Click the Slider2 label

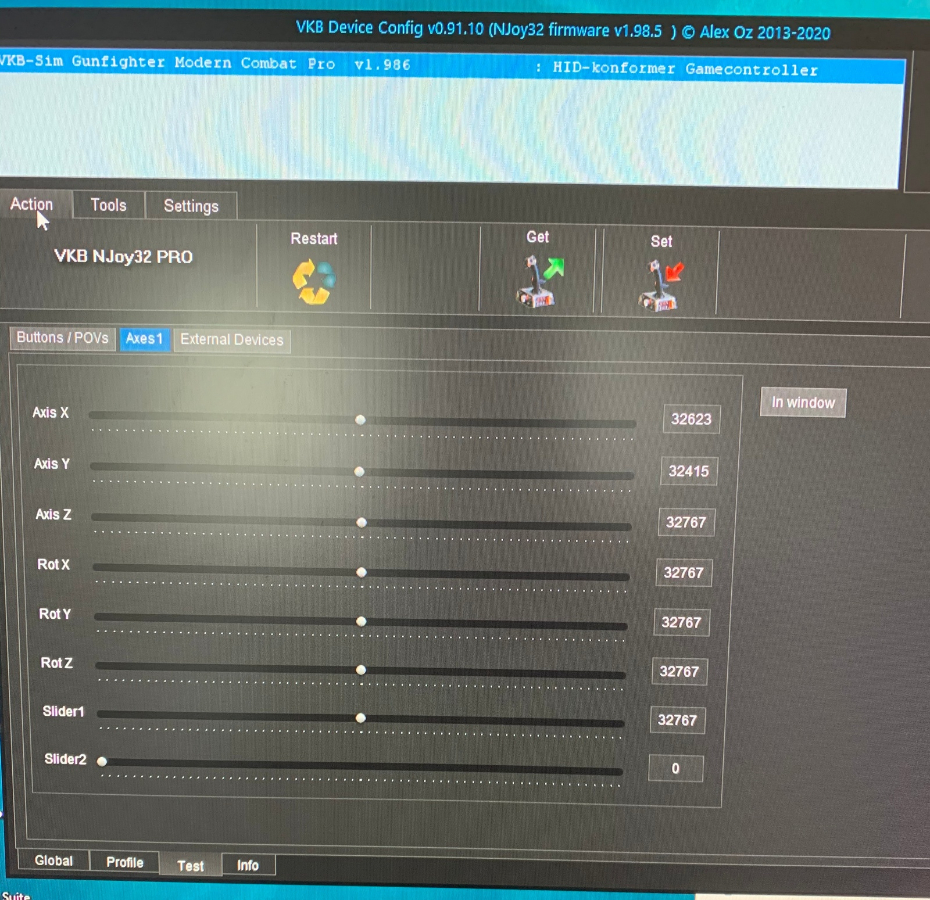coord(65,759)
